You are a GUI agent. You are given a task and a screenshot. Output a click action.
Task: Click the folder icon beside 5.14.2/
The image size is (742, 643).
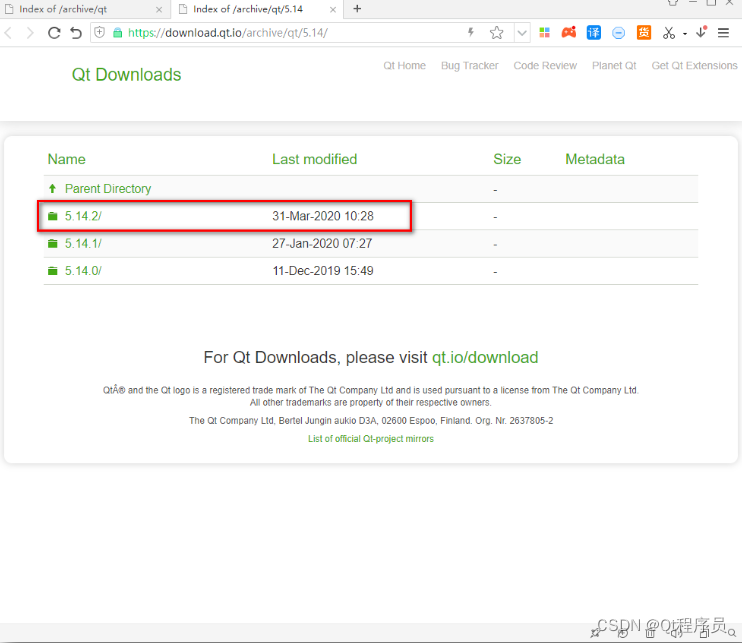click(x=53, y=216)
